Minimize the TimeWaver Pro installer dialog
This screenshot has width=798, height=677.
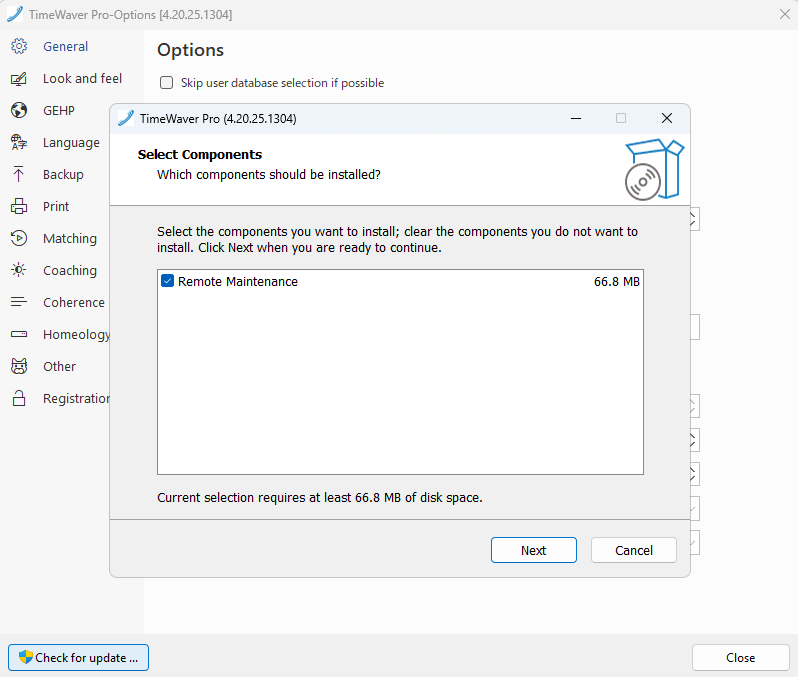coord(576,118)
